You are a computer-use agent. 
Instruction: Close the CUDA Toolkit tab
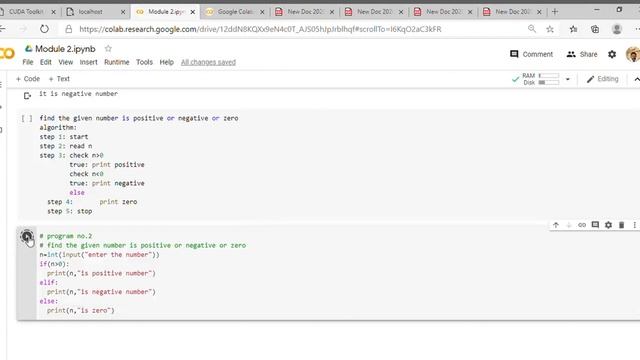point(53,12)
